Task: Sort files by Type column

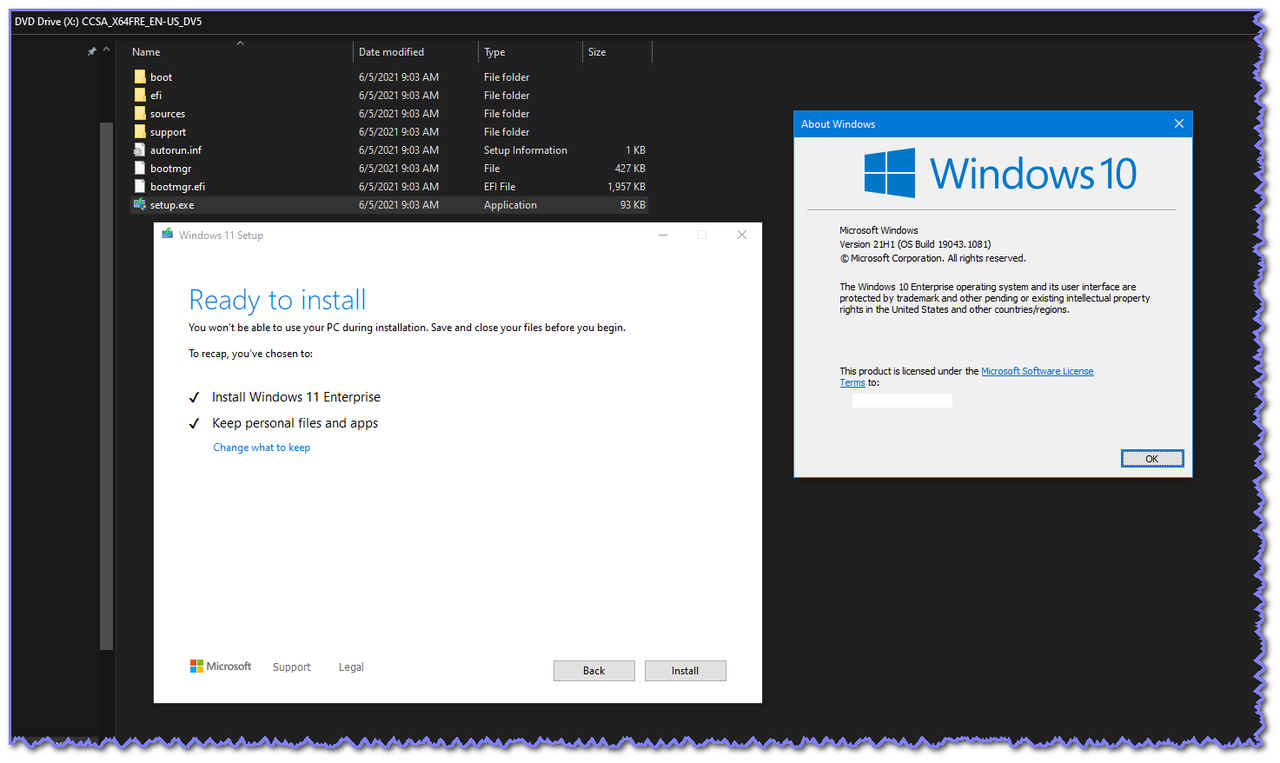Action: tap(495, 52)
